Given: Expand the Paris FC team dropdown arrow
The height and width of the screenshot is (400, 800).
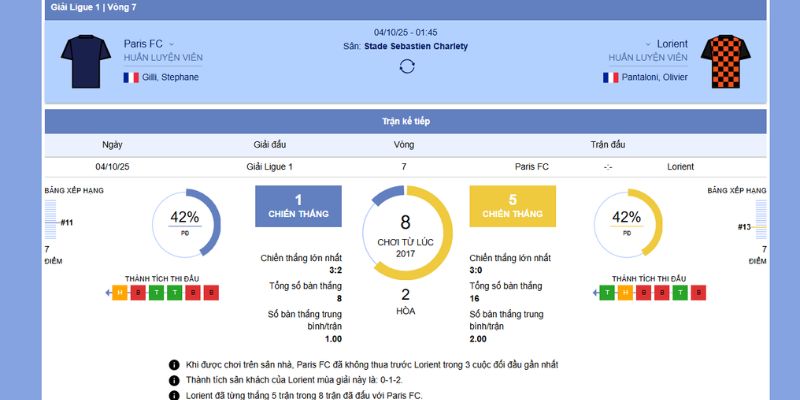Looking at the screenshot, I should pos(172,44).
